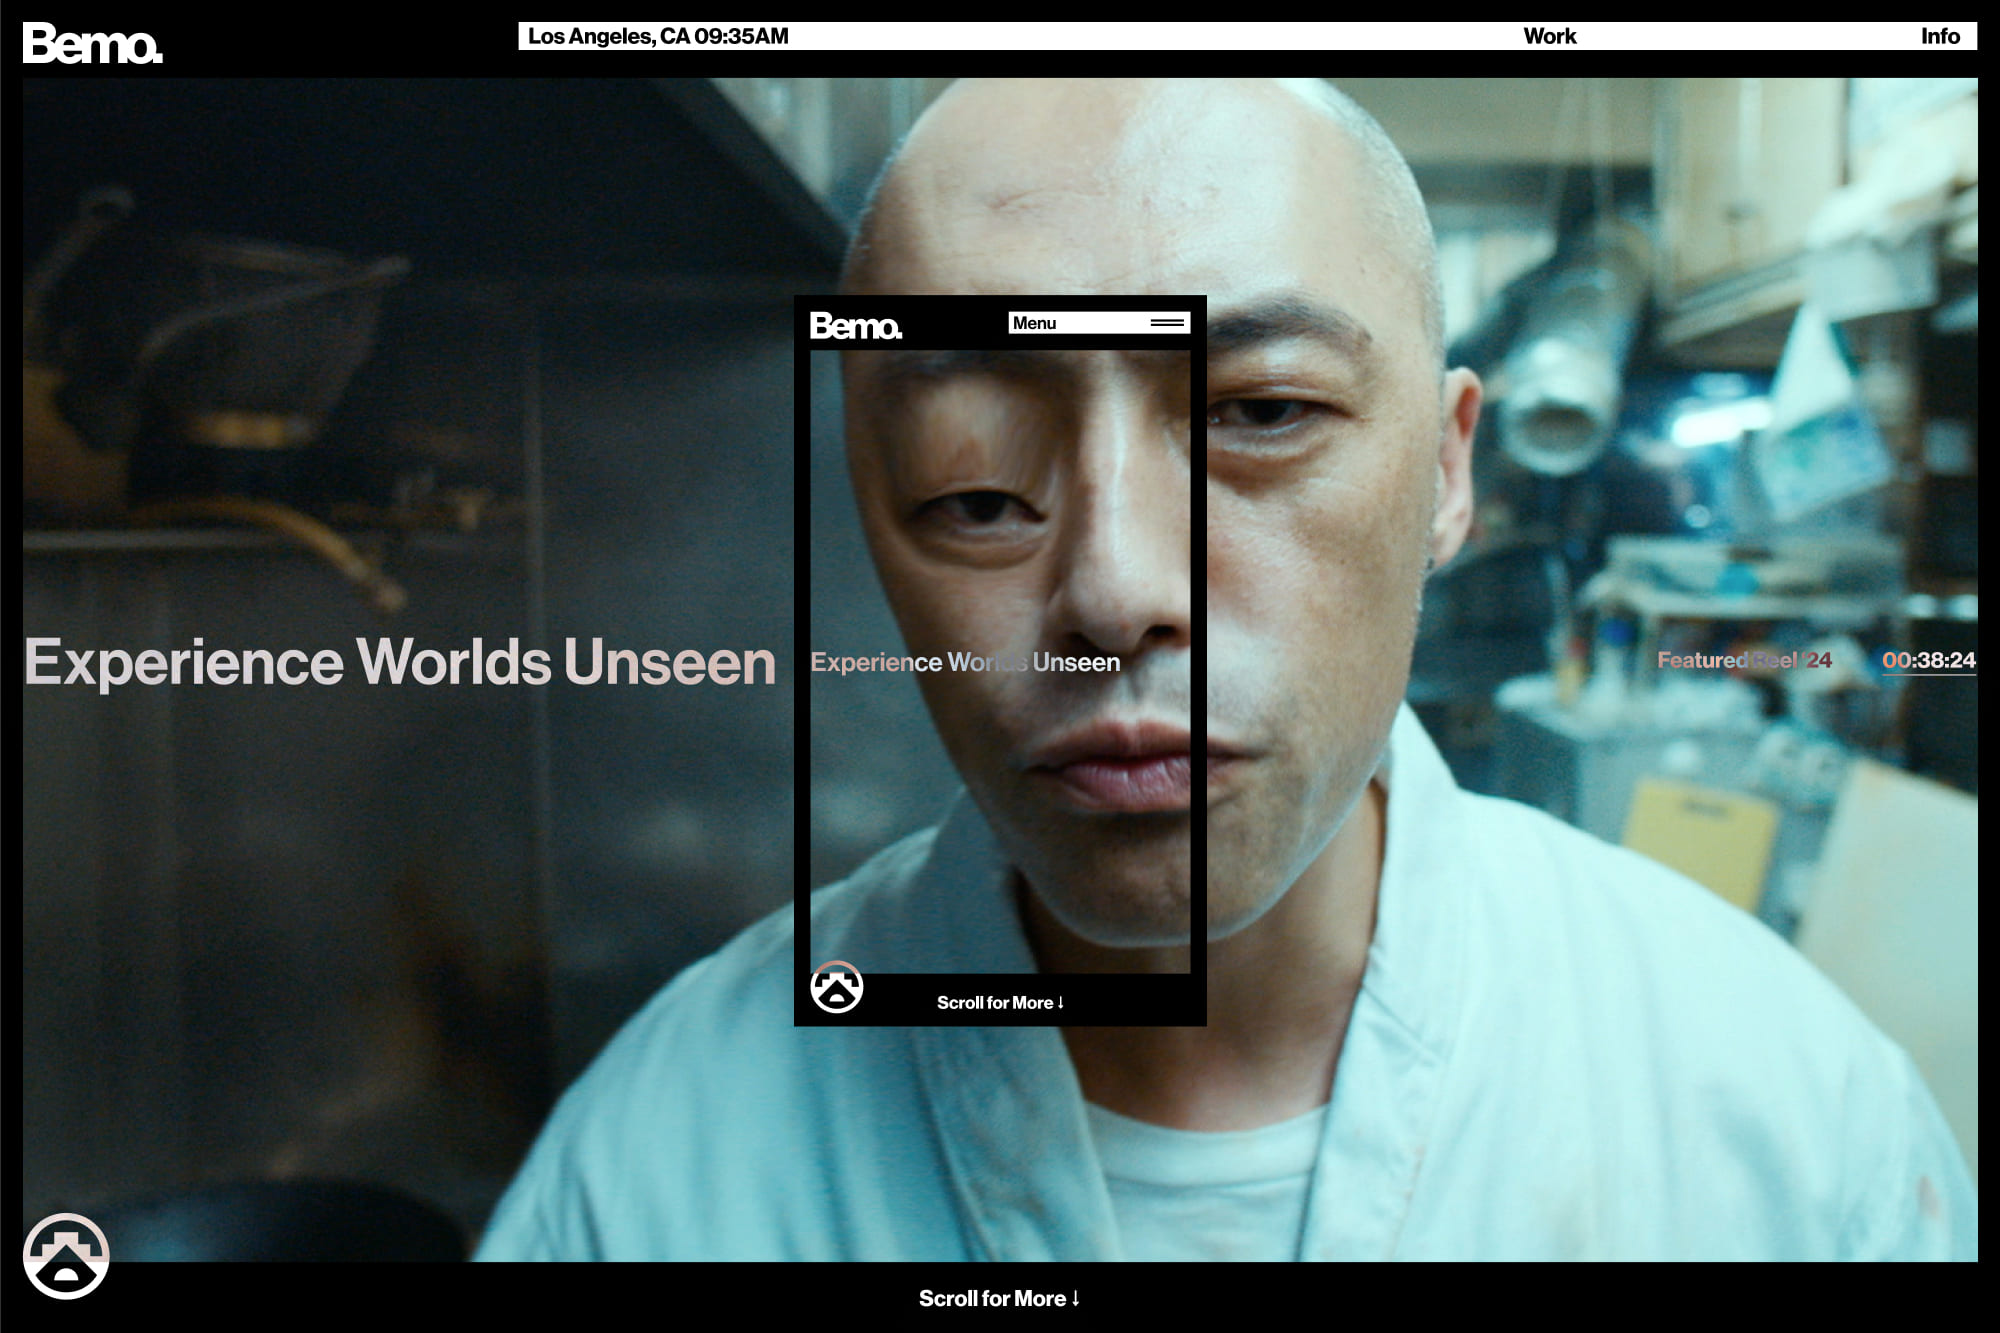Click Scroll for More text in mobile preview
Image resolution: width=2000 pixels, height=1333 pixels.
[x=994, y=1003]
